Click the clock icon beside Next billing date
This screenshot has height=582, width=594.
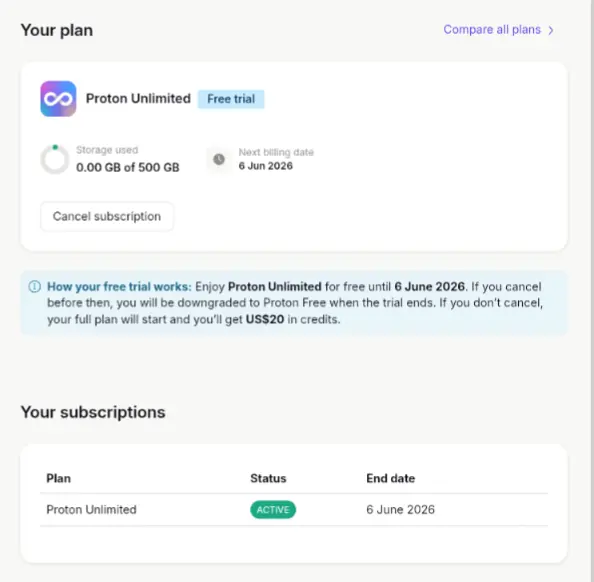pyautogui.click(x=219, y=159)
